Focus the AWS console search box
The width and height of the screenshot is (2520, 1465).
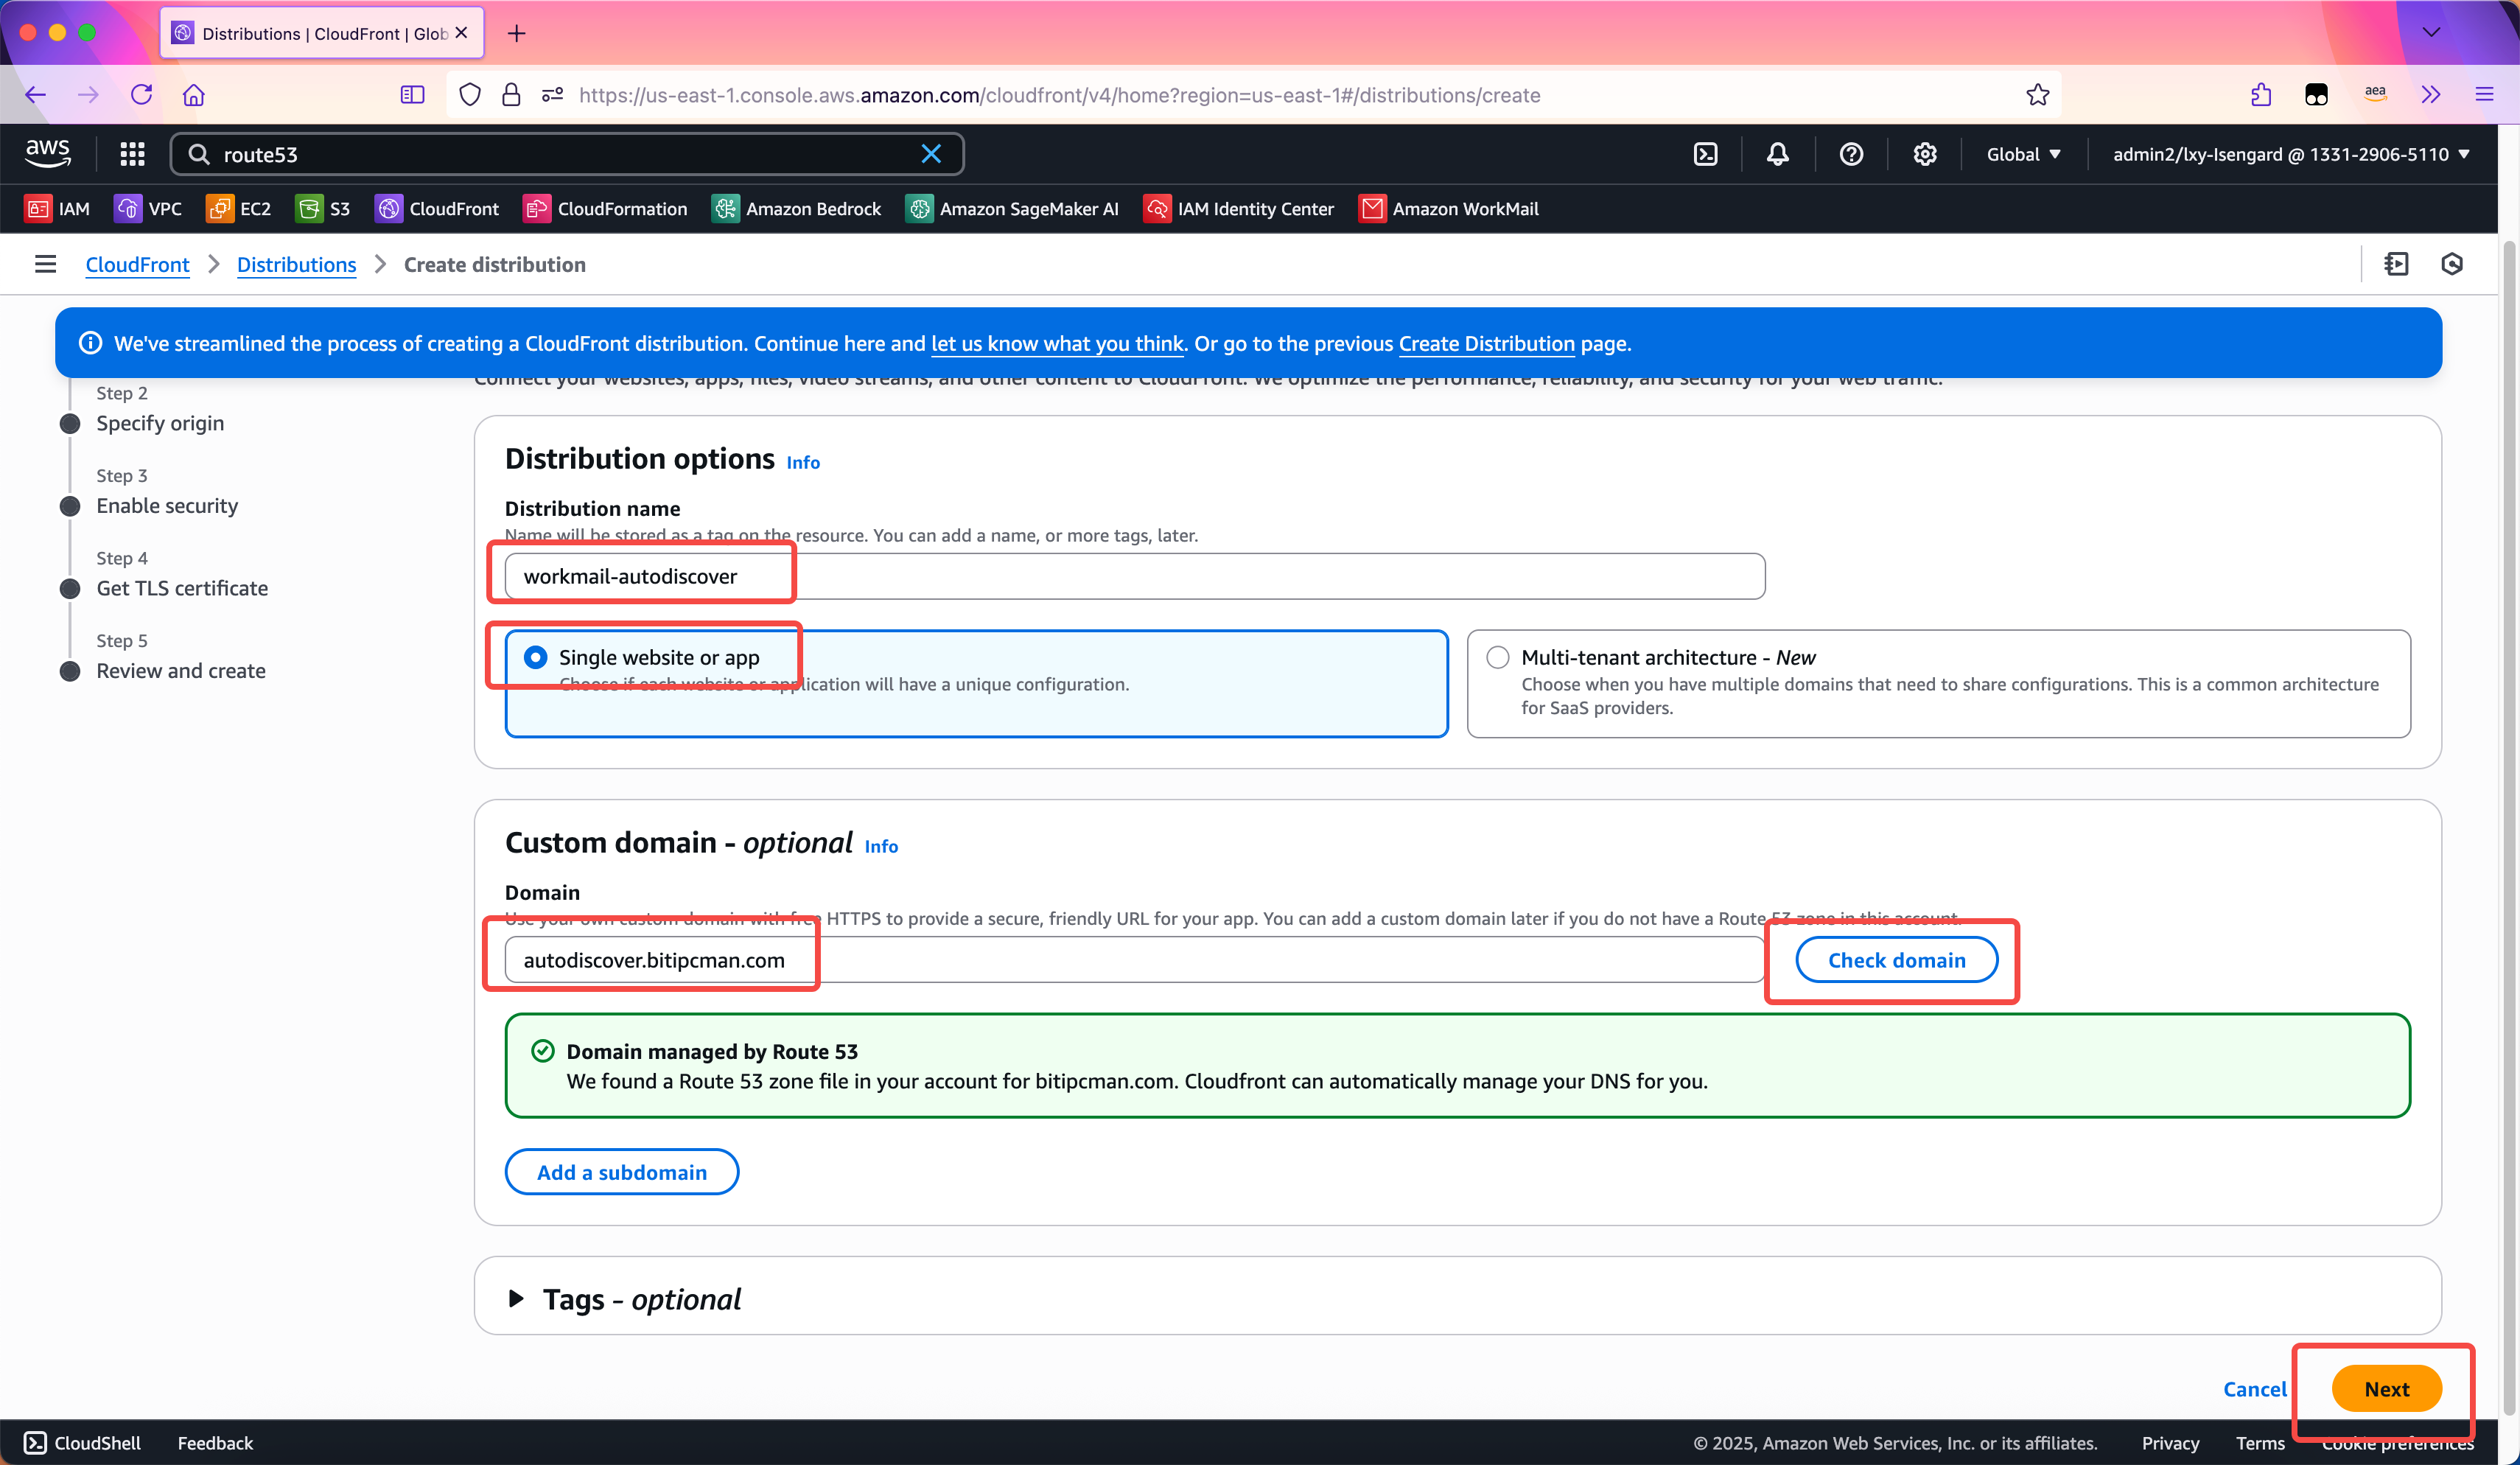point(567,154)
